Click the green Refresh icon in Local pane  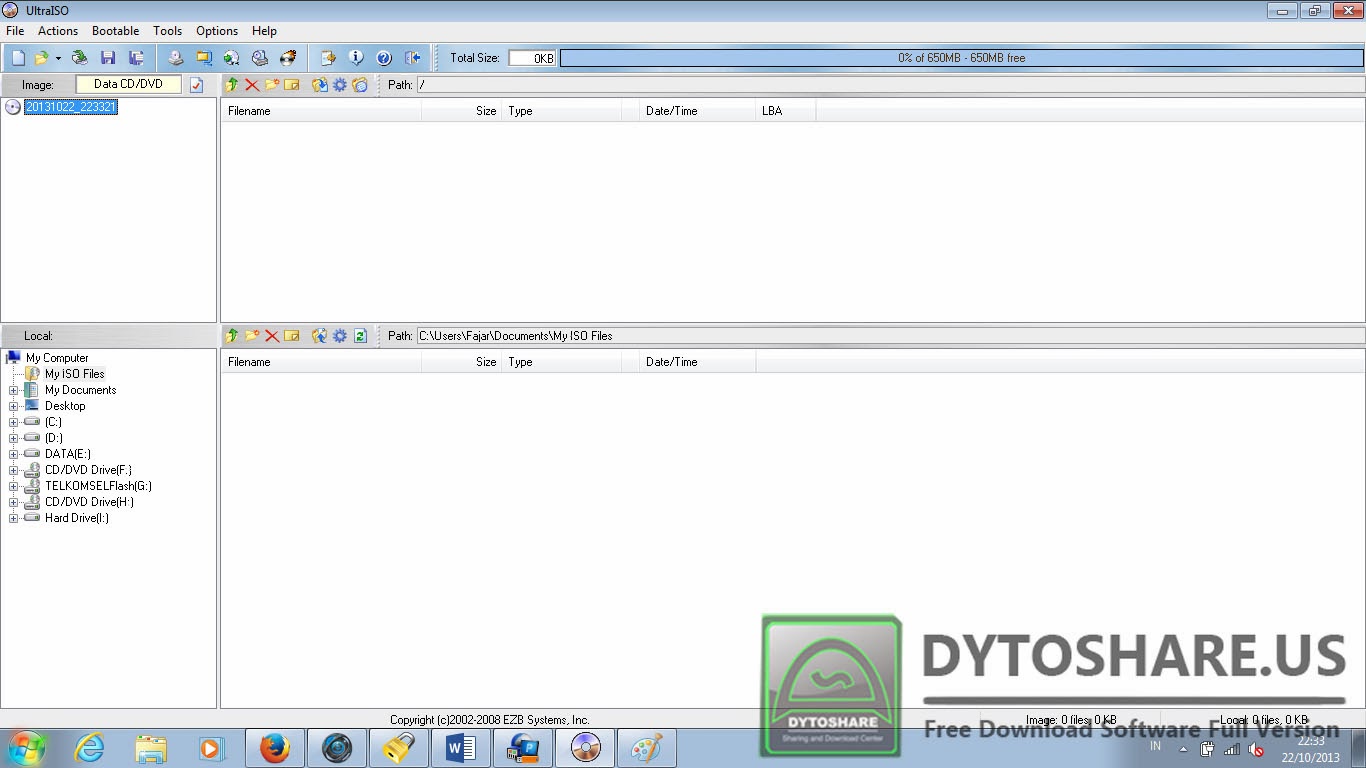pyautogui.click(x=360, y=336)
